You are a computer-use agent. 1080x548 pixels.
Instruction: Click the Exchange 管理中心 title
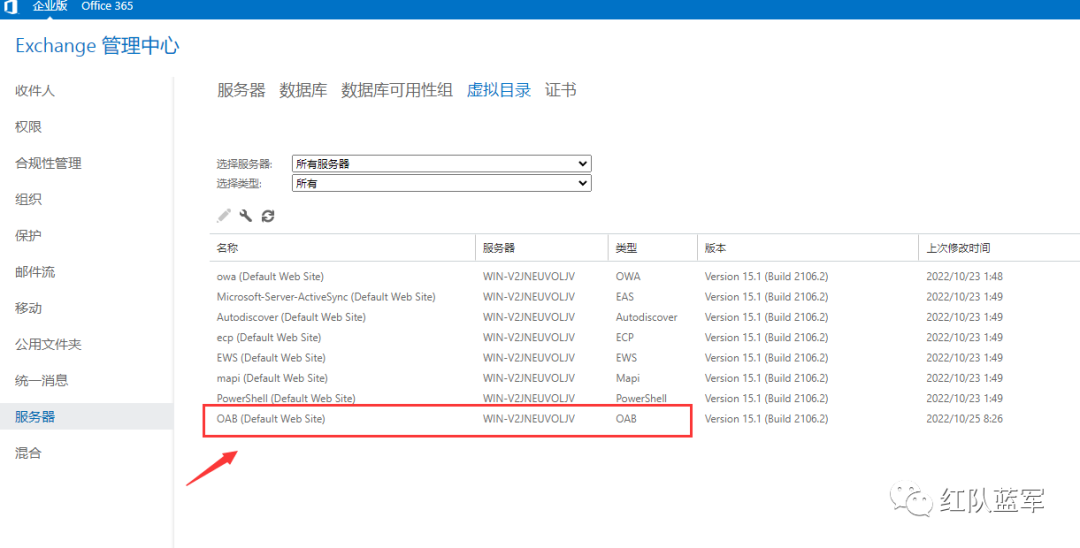point(97,46)
